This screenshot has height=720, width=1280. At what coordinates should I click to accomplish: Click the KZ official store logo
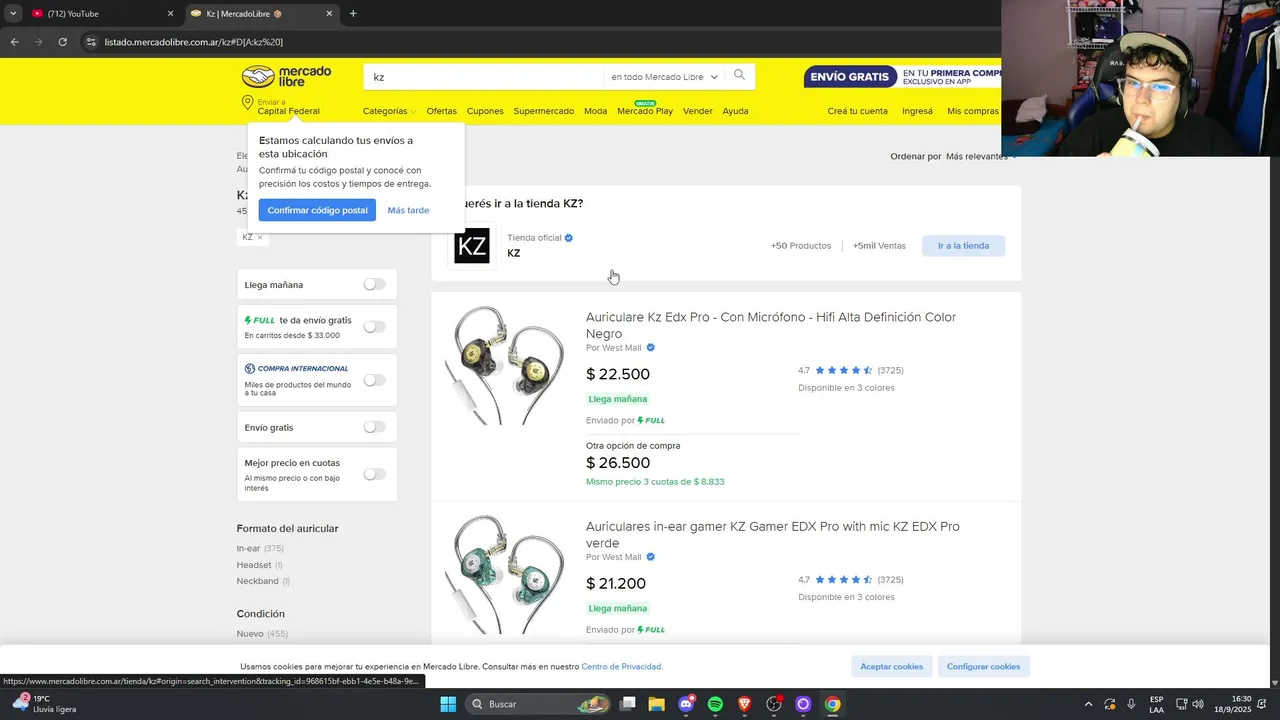click(x=472, y=246)
